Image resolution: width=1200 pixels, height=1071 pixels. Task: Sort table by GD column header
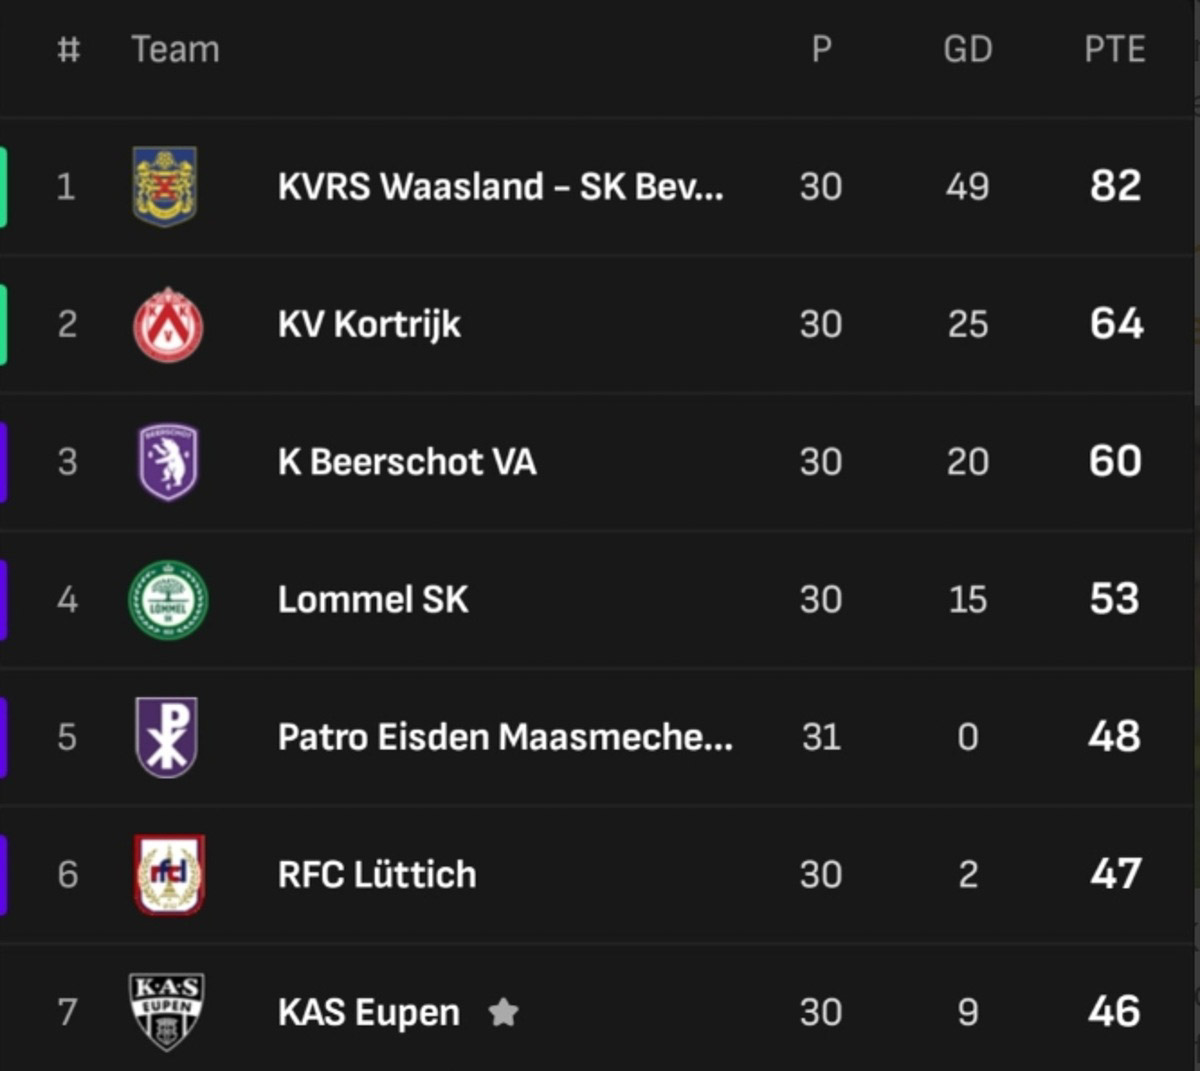pos(967,49)
